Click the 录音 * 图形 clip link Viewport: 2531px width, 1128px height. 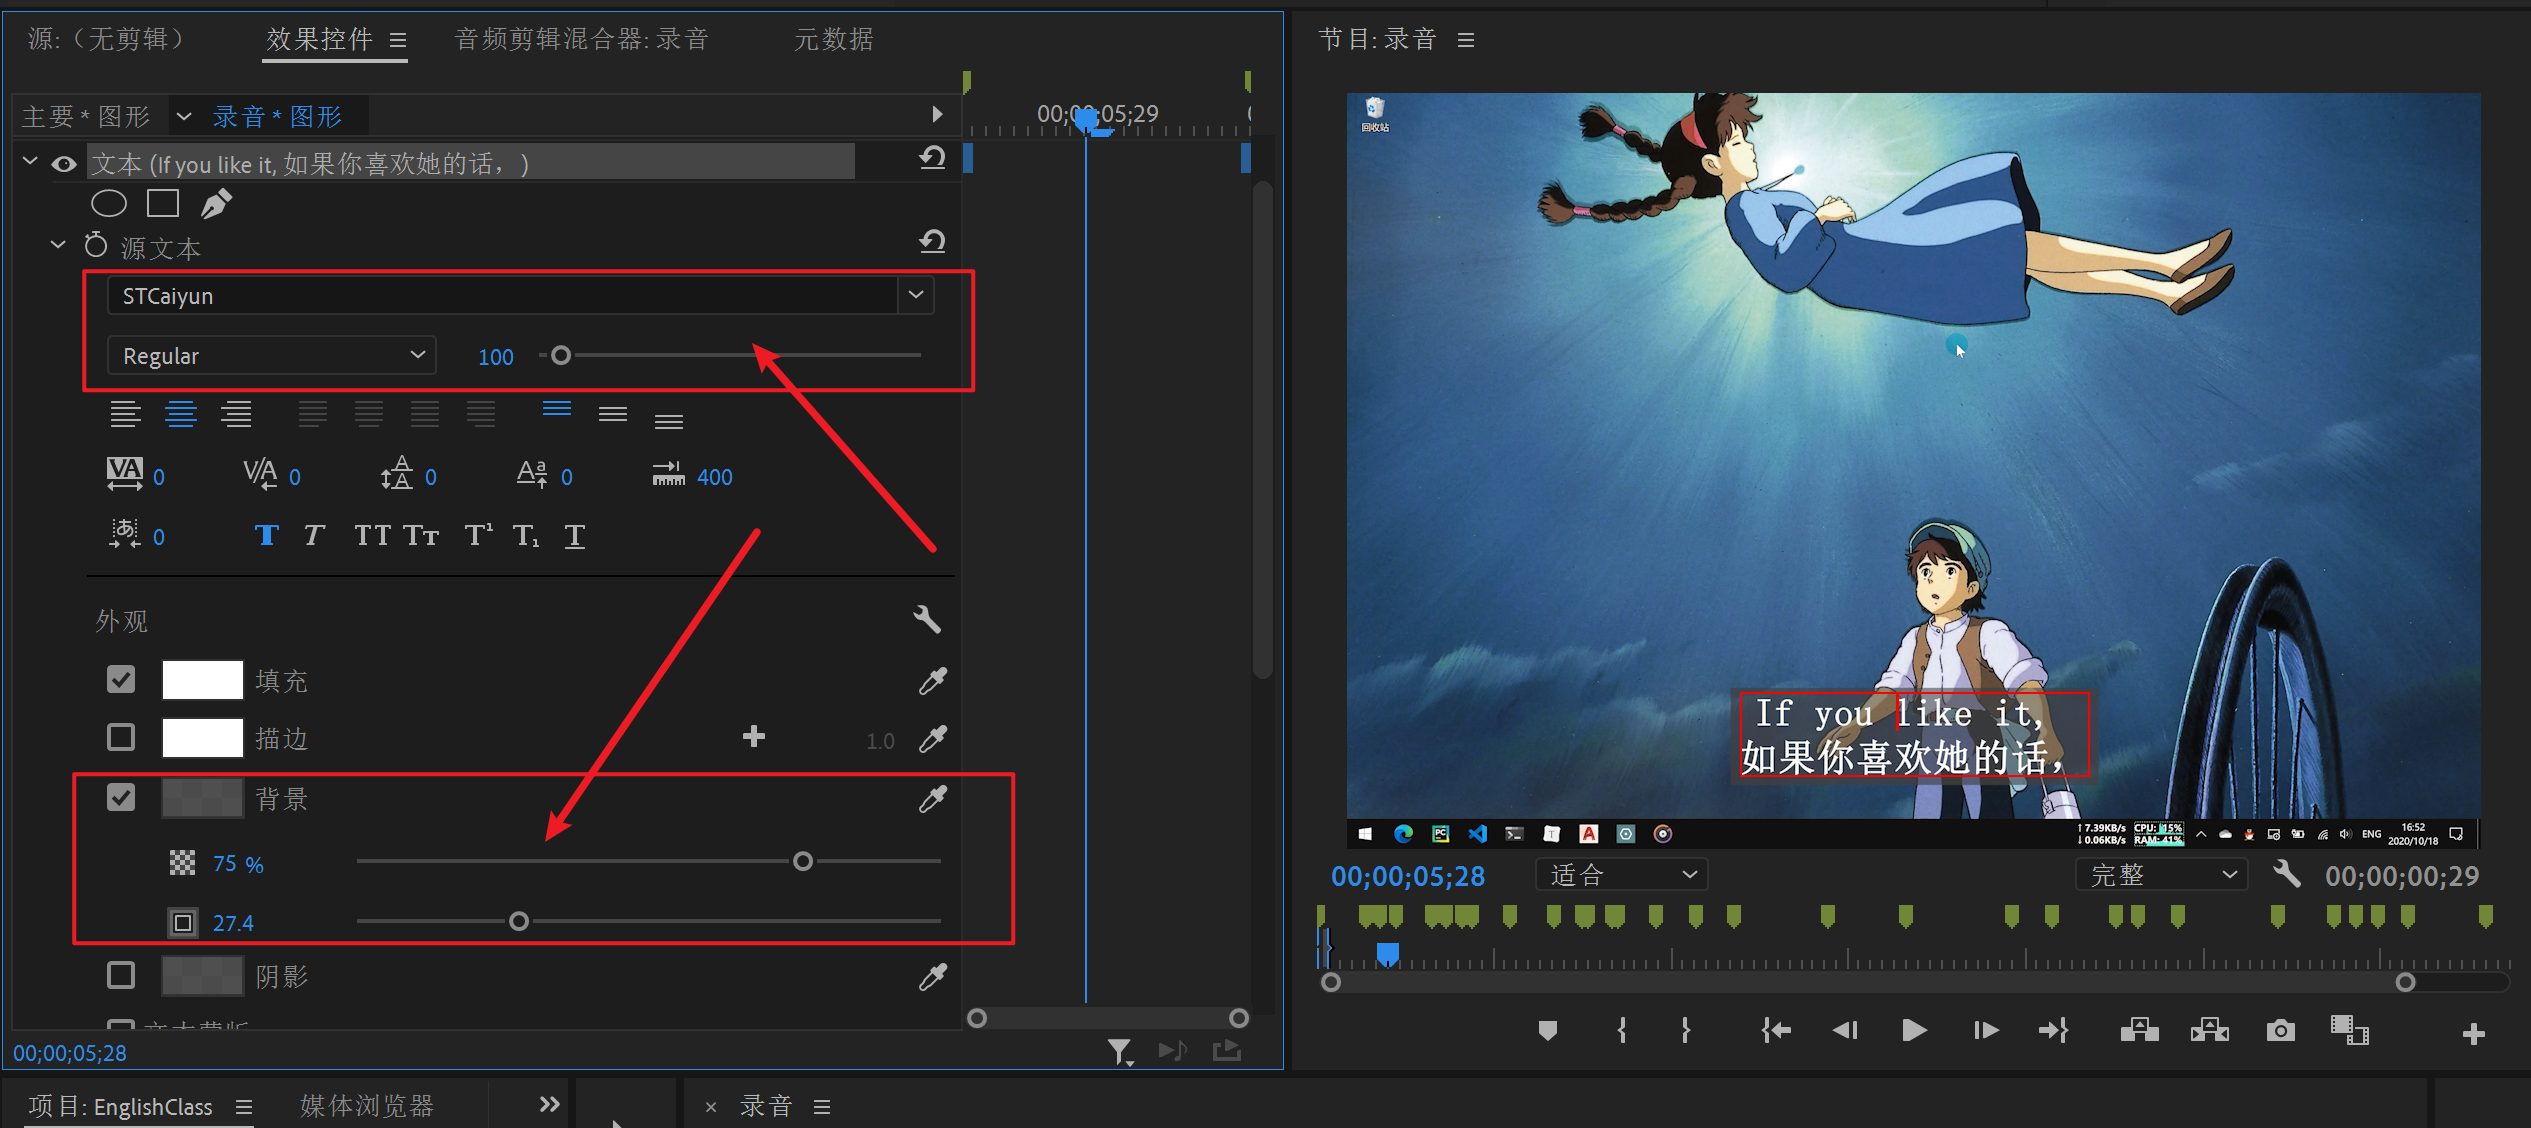pos(277,117)
